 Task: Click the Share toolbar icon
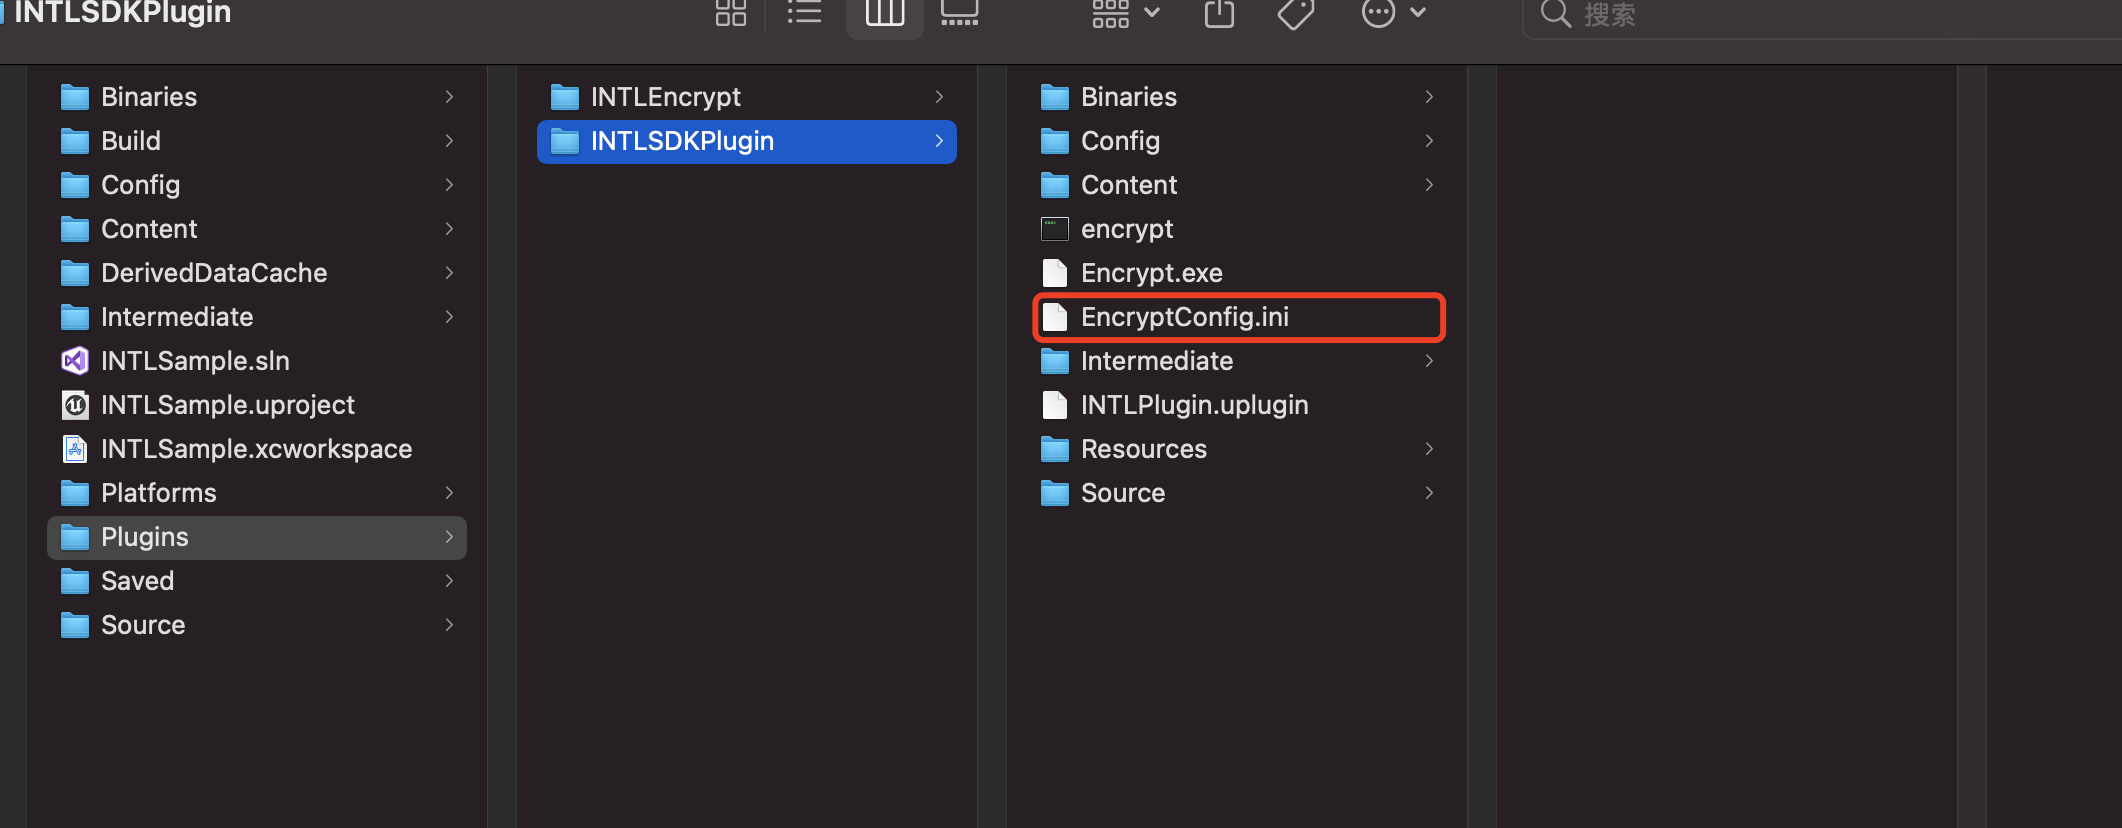1219,13
